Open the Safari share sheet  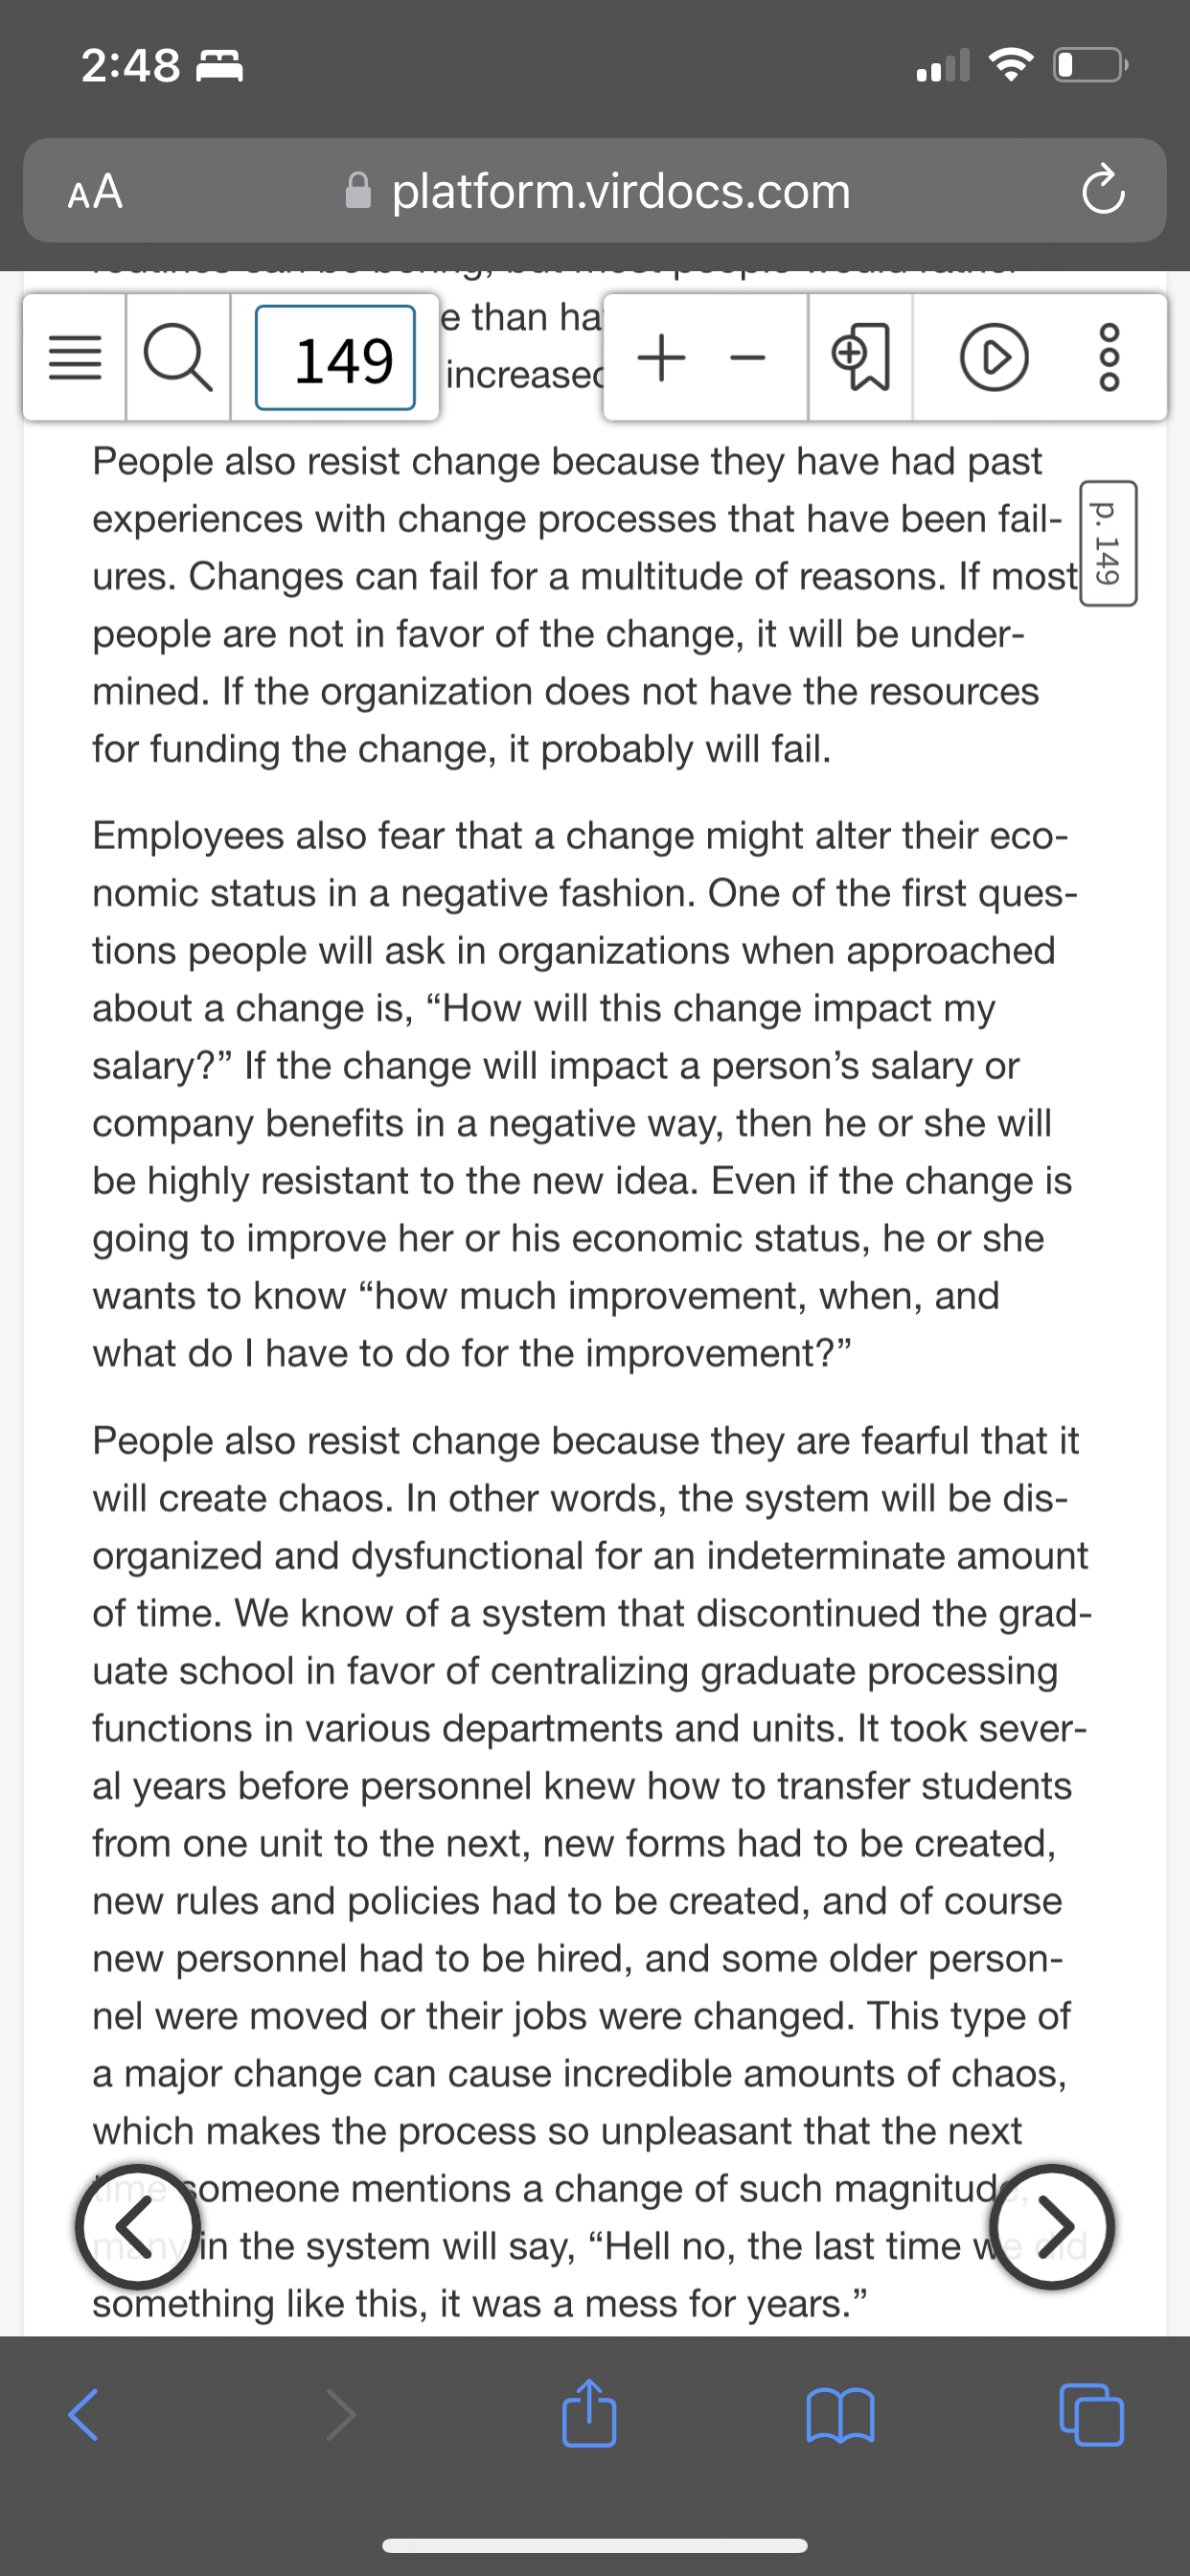pyautogui.click(x=589, y=2413)
